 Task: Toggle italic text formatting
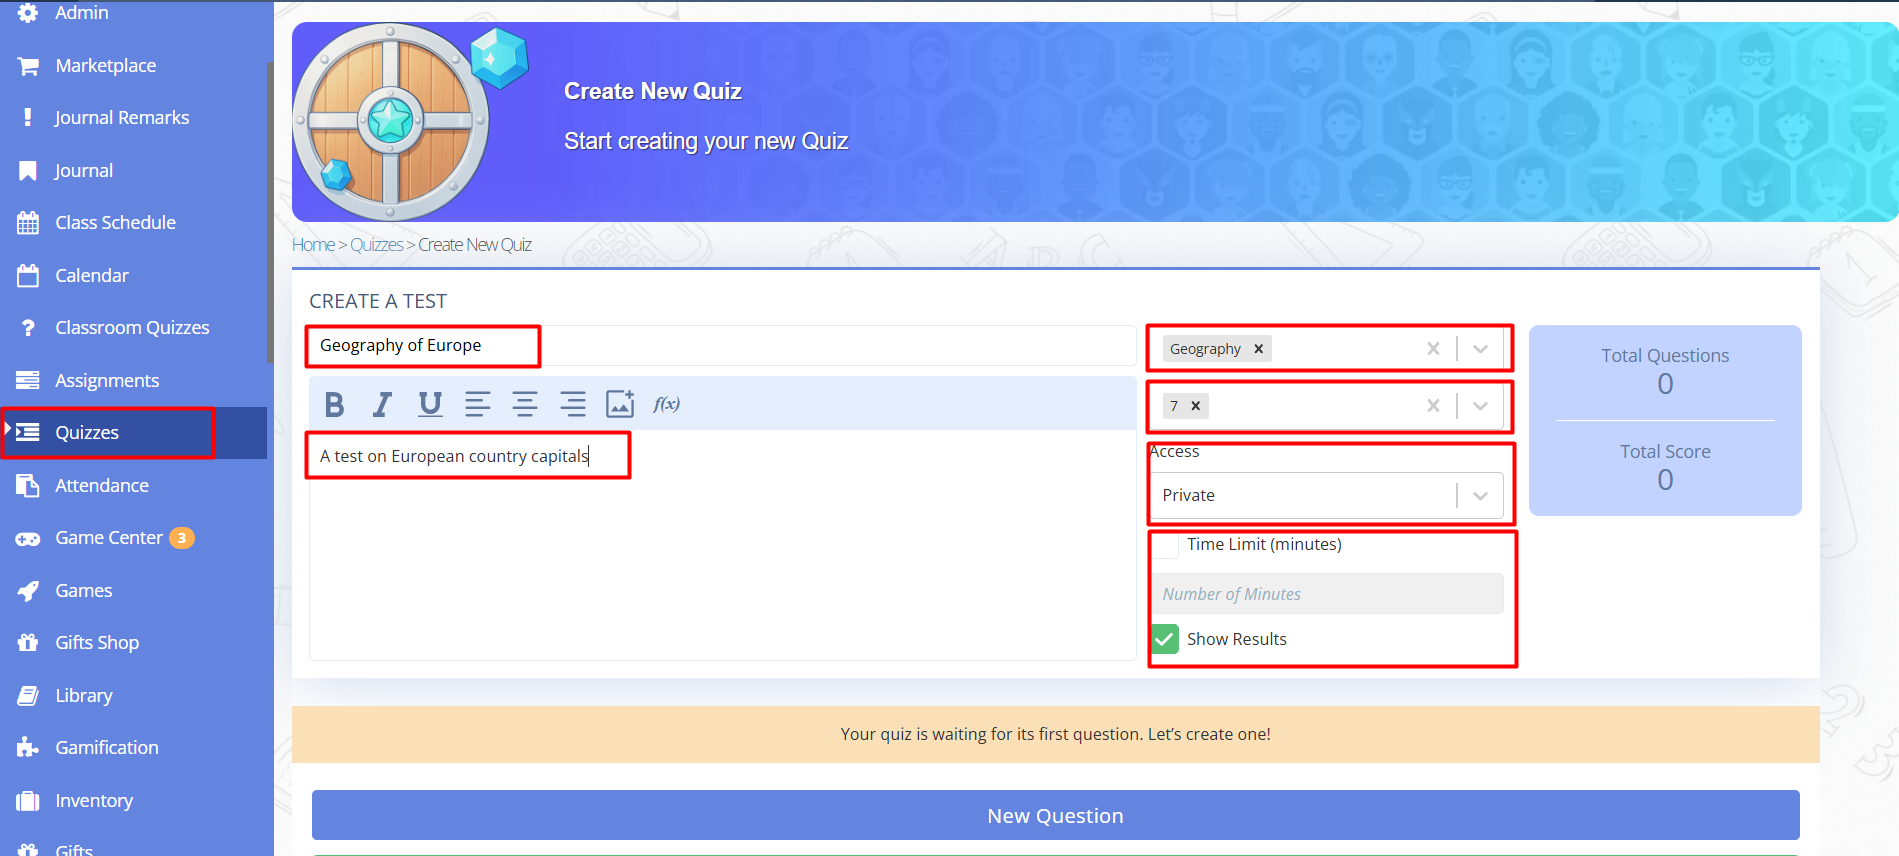pyautogui.click(x=382, y=404)
